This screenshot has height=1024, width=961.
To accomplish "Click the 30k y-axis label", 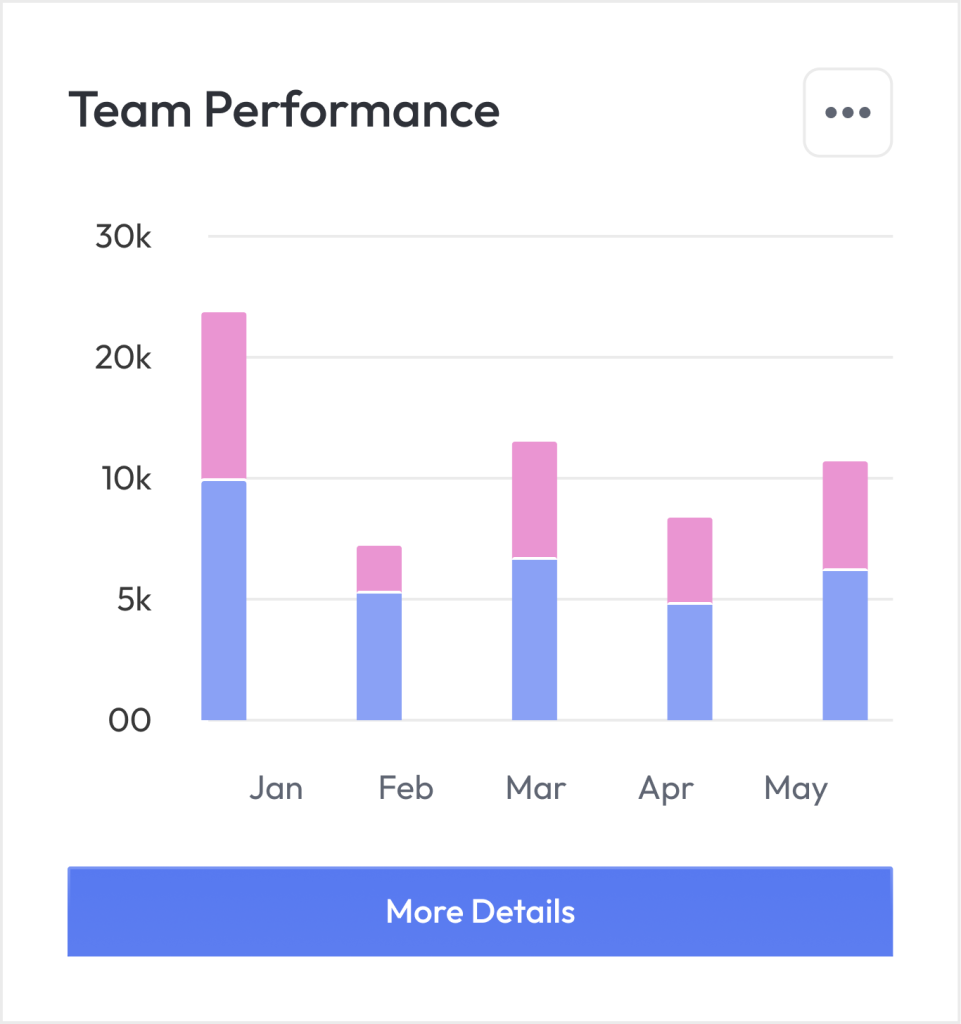I will click(x=123, y=238).
